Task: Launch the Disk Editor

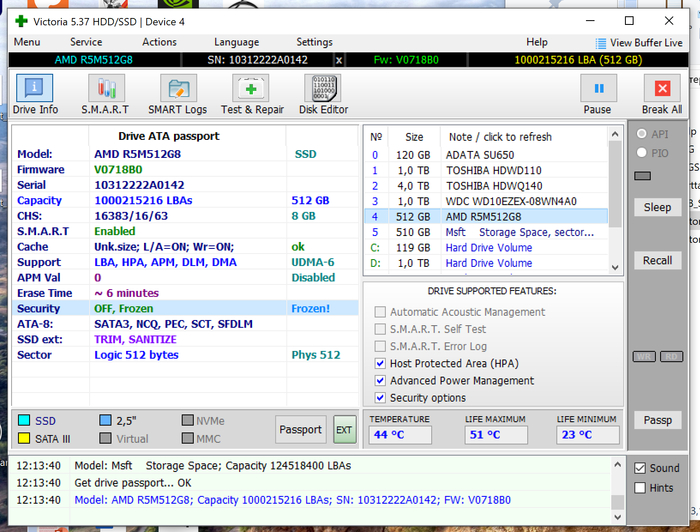Action: [324, 95]
